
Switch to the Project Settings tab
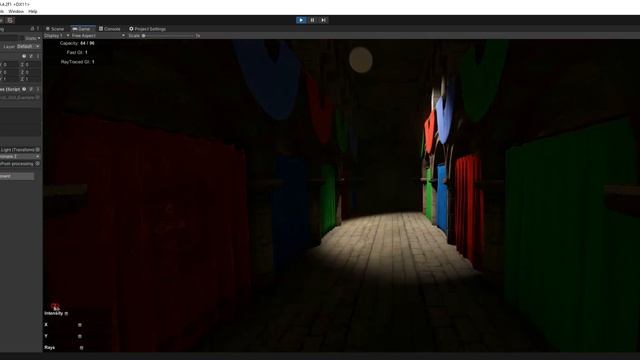tap(147, 29)
